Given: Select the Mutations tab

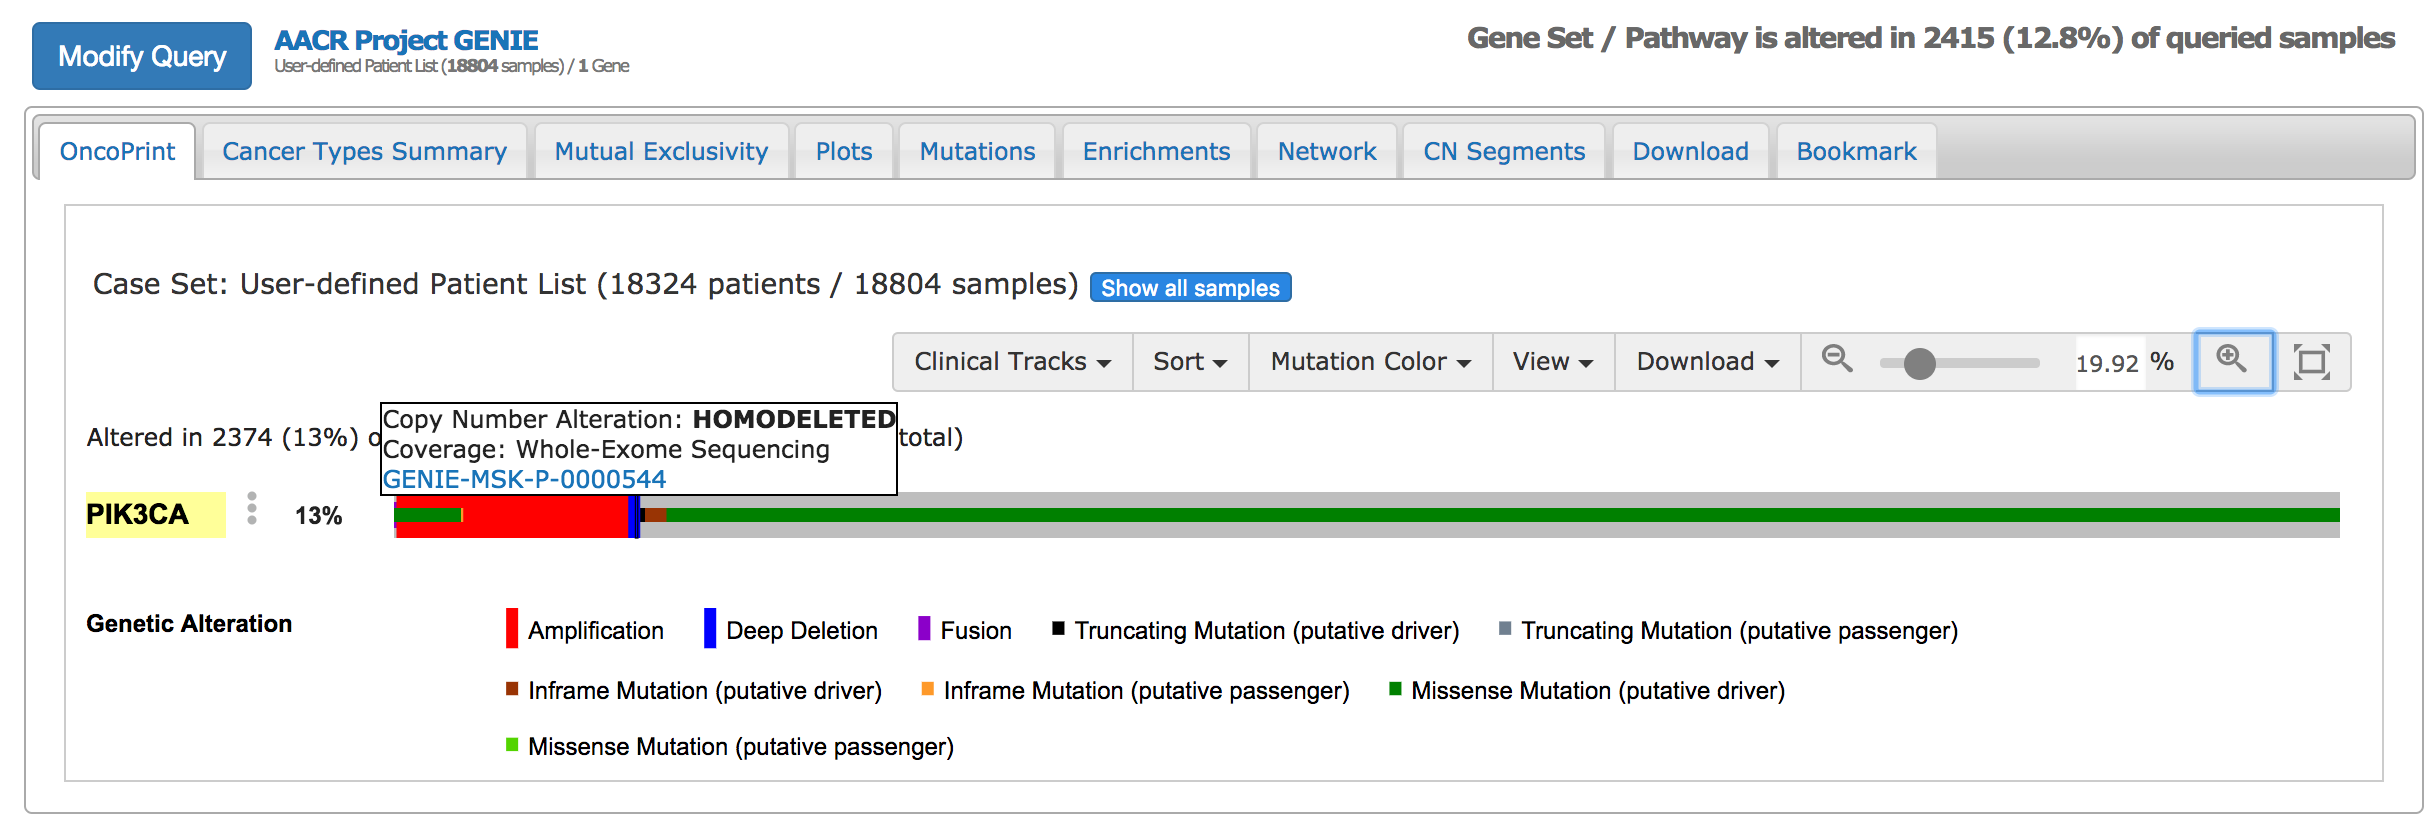Looking at the screenshot, I should [x=976, y=151].
